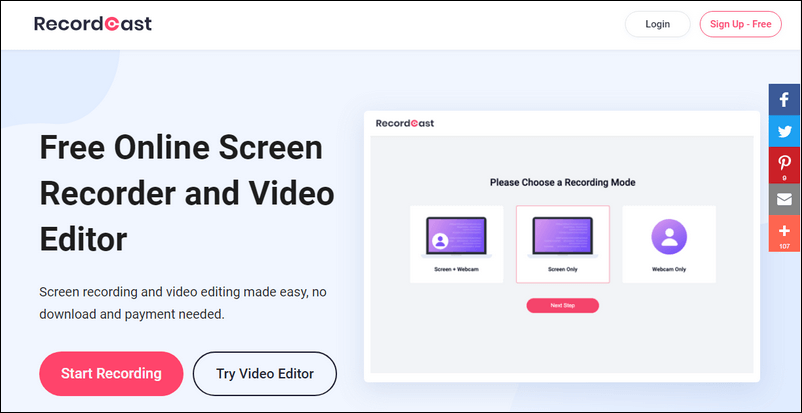The image size is (802, 413).
Task: Share the page via the email icon
Action: 784,200
